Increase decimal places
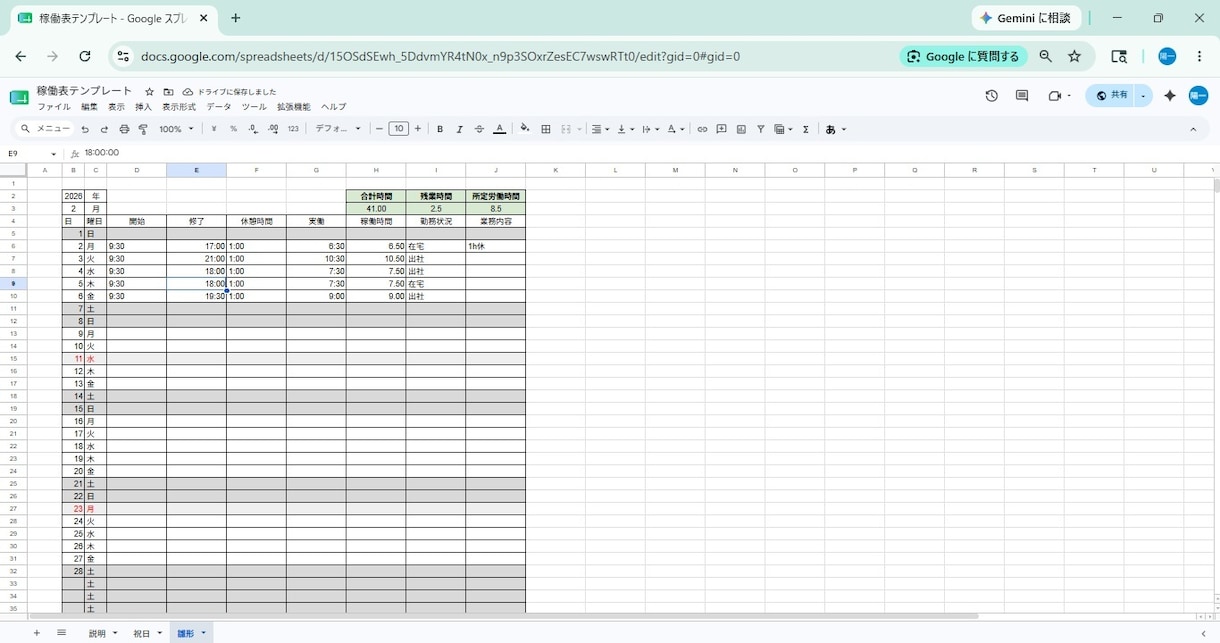The width and height of the screenshot is (1220, 643). coord(273,129)
